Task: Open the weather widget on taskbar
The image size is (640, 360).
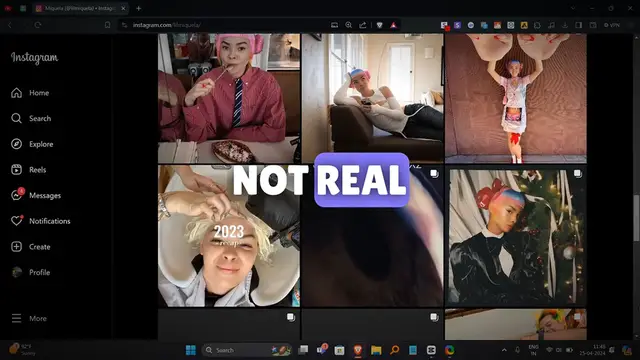Action: coord(22,350)
